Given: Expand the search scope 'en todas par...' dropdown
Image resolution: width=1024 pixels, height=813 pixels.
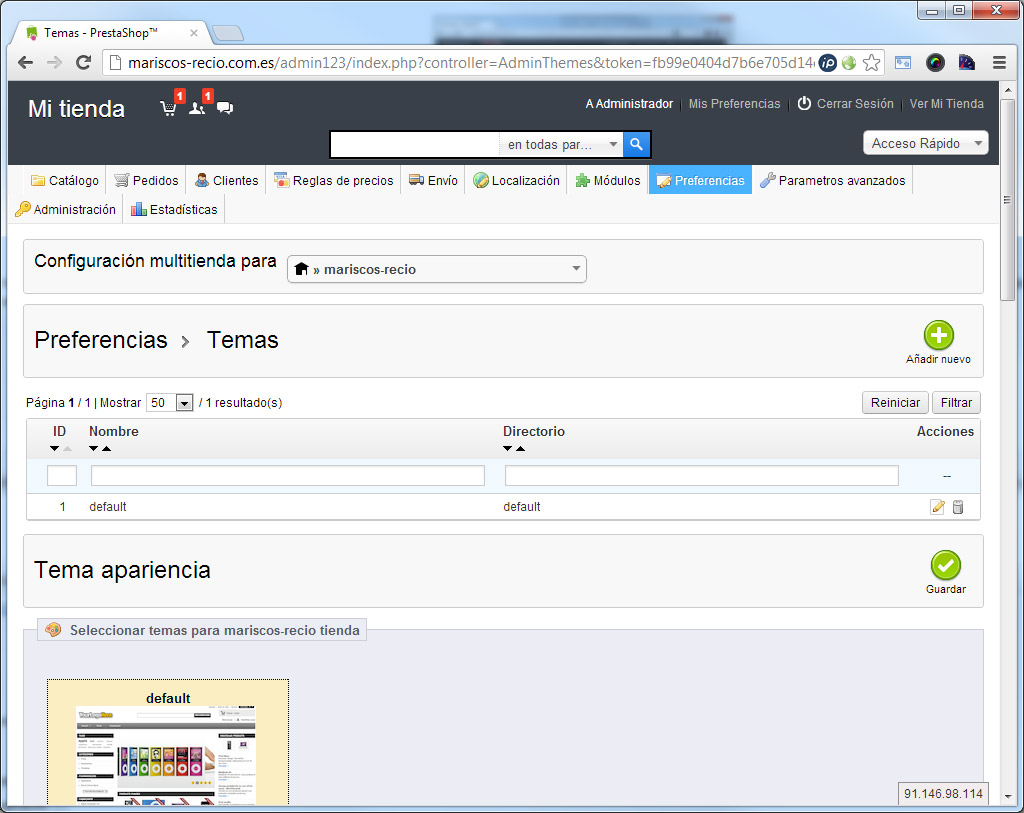Looking at the screenshot, I should (x=561, y=144).
